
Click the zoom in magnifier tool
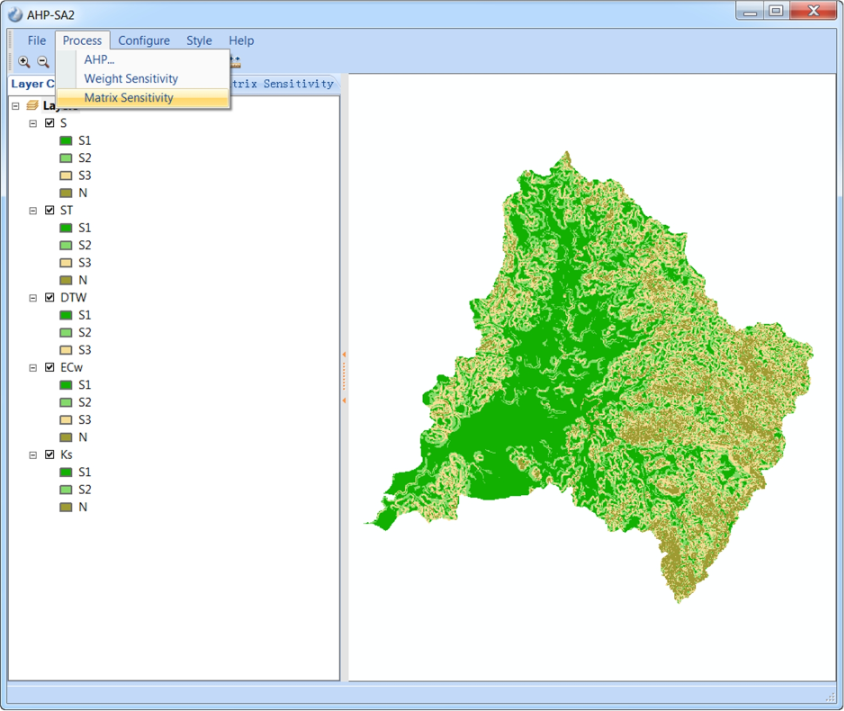[24, 61]
